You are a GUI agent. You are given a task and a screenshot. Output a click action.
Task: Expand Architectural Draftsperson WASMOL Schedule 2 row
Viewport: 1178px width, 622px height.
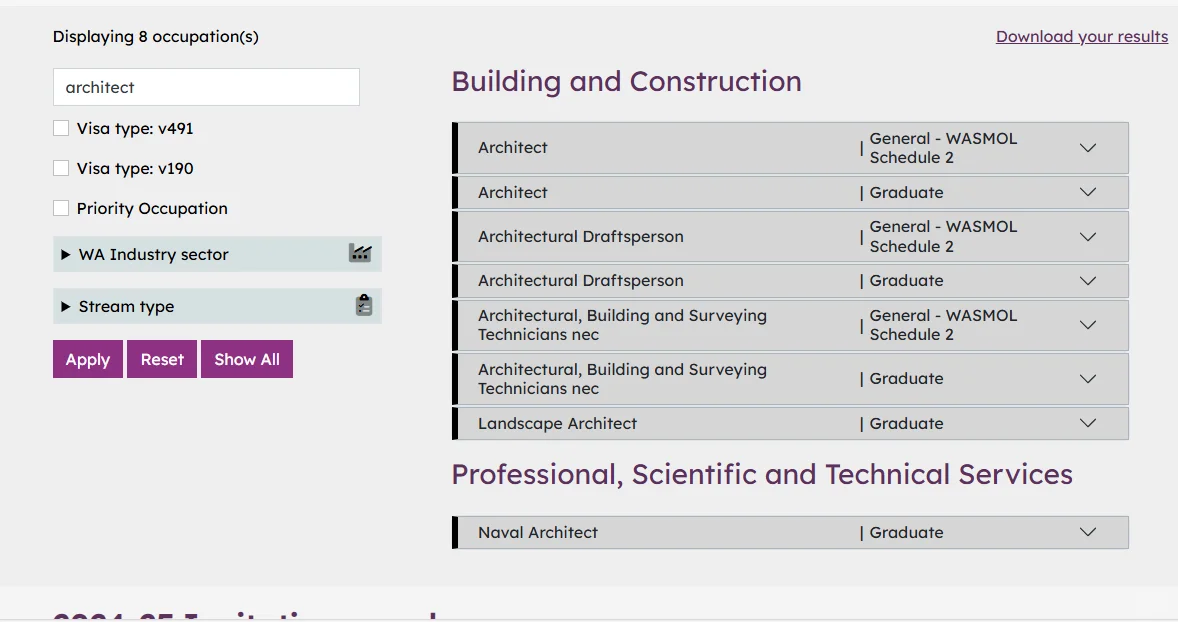tap(790, 237)
